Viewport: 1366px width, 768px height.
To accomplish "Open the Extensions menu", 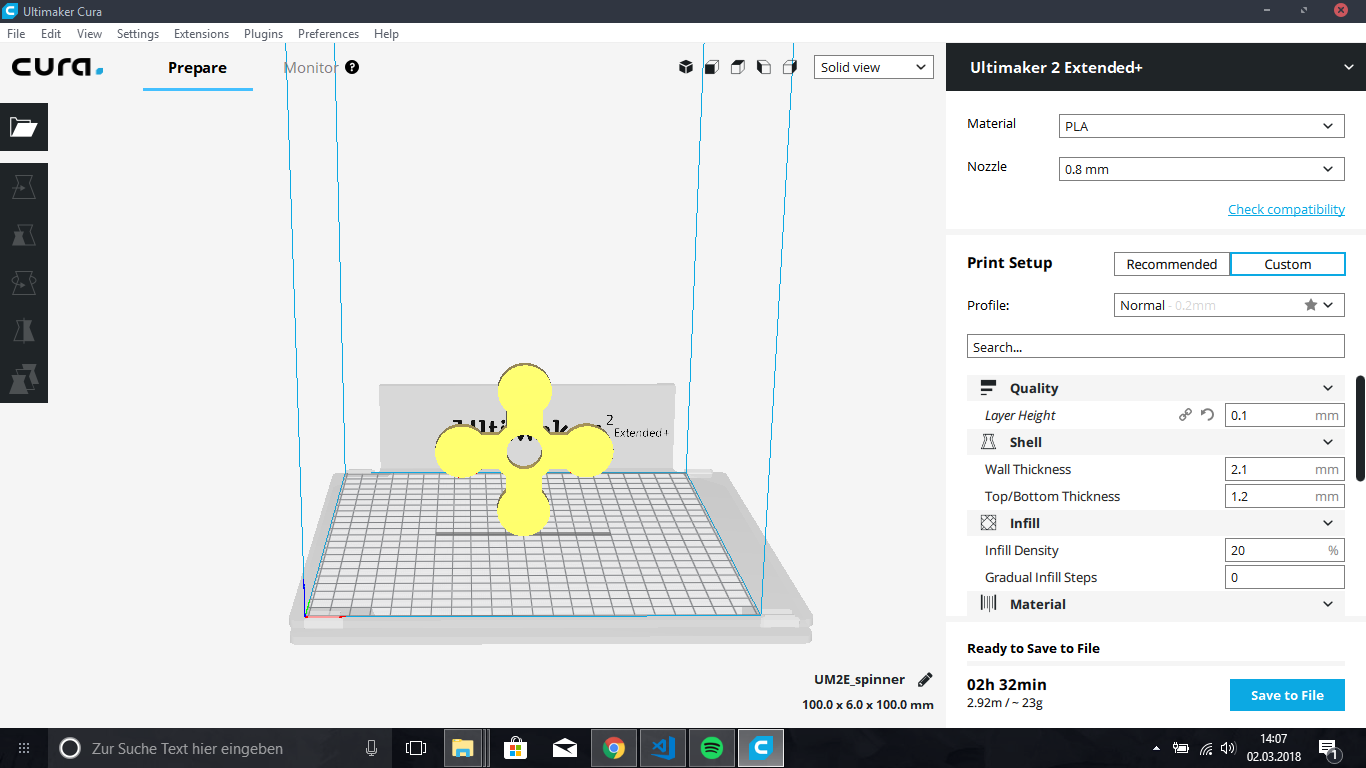I will (x=201, y=33).
